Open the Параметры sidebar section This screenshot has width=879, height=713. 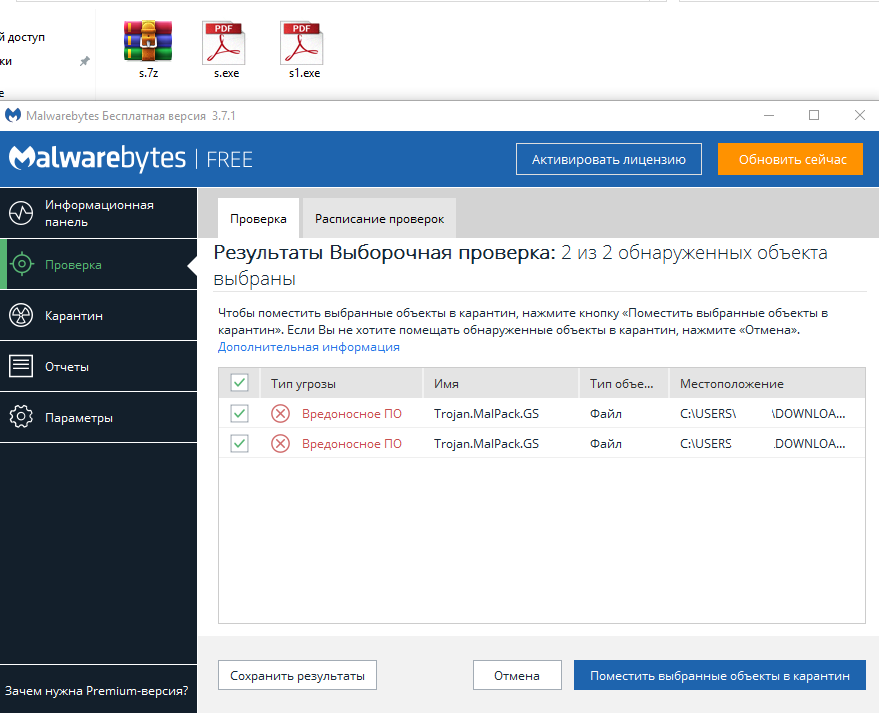pos(99,417)
